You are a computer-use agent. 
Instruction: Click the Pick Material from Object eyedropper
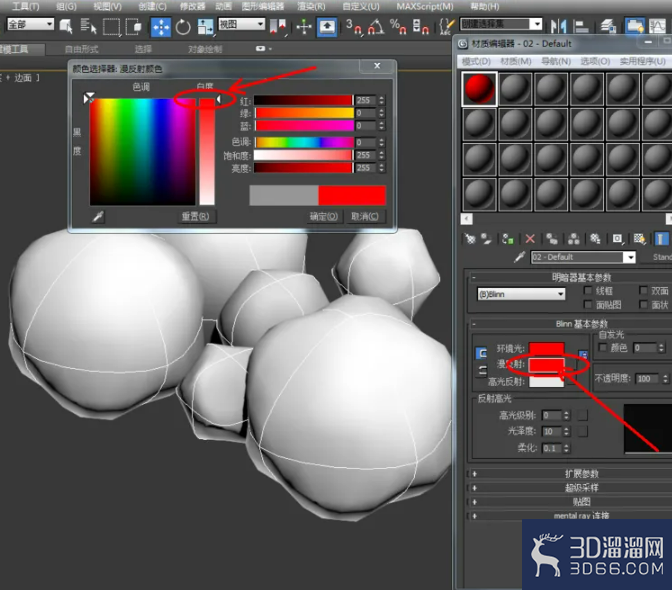[519, 257]
